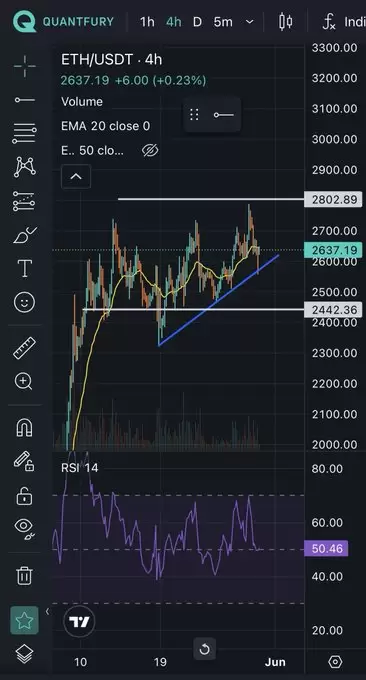
Task: Switch to the D daily timeframe
Action: (197, 22)
